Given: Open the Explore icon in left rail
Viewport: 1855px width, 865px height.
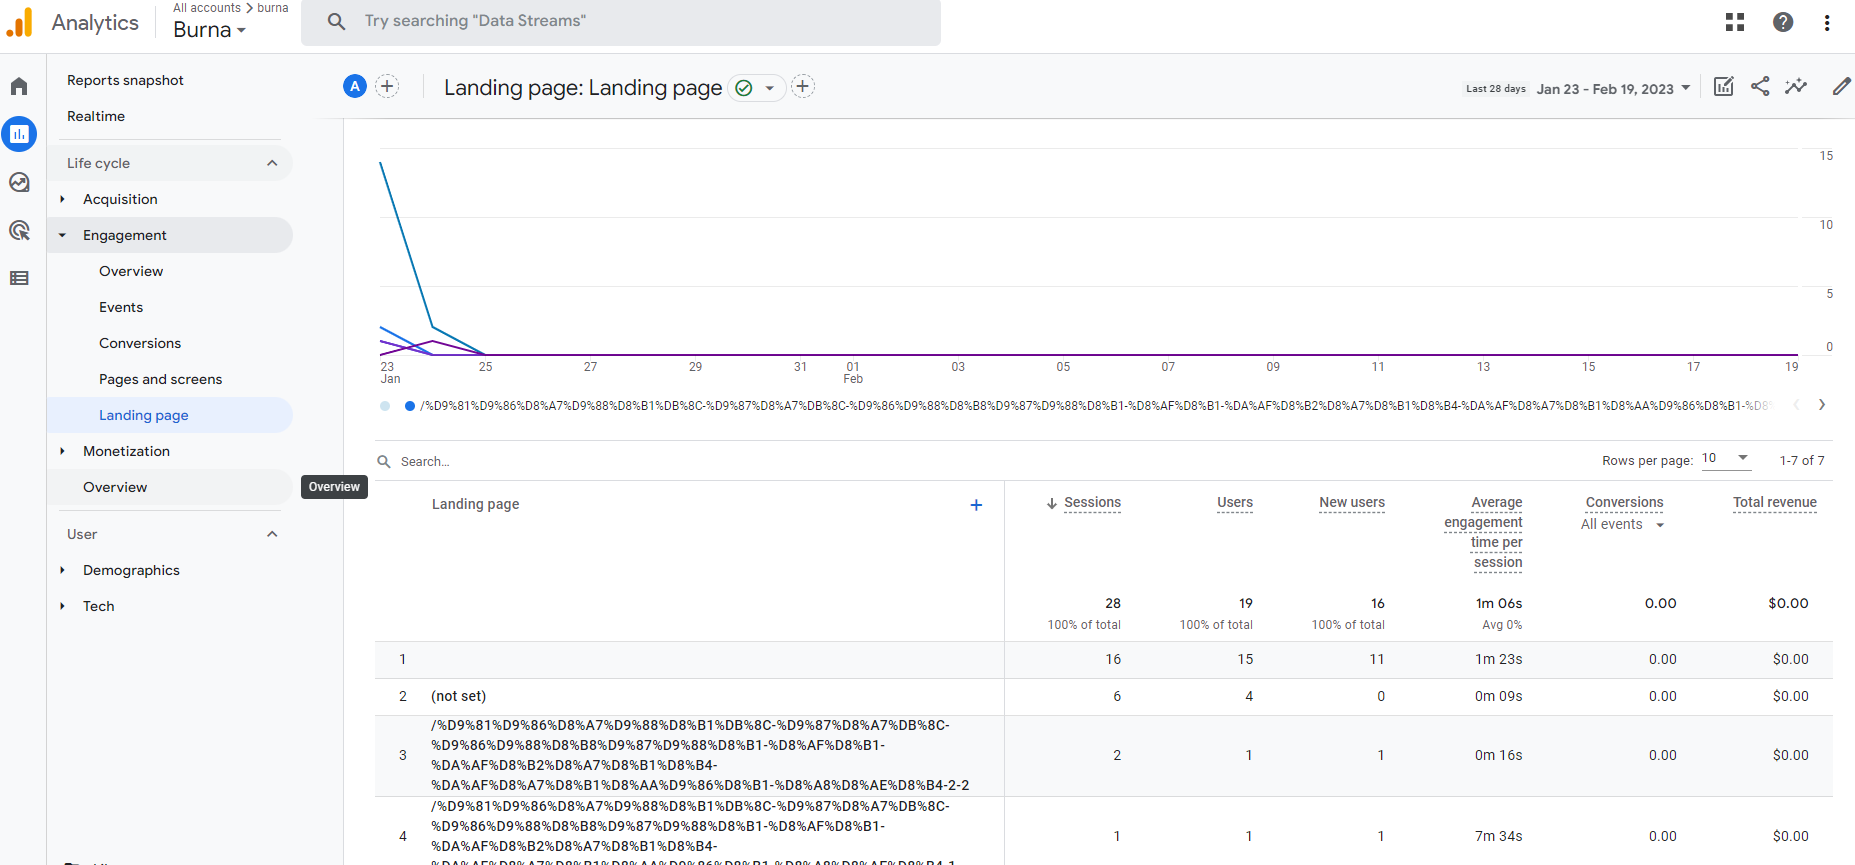Looking at the screenshot, I should tap(19, 182).
